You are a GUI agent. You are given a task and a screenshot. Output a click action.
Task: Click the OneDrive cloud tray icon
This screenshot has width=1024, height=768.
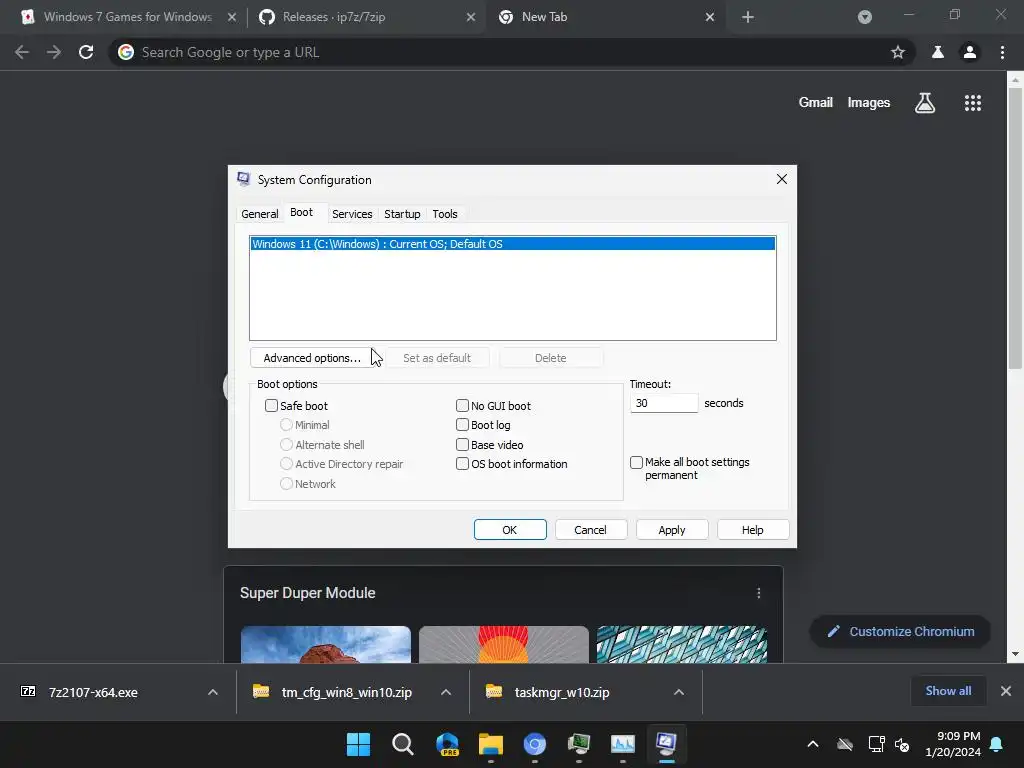coord(845,744)
